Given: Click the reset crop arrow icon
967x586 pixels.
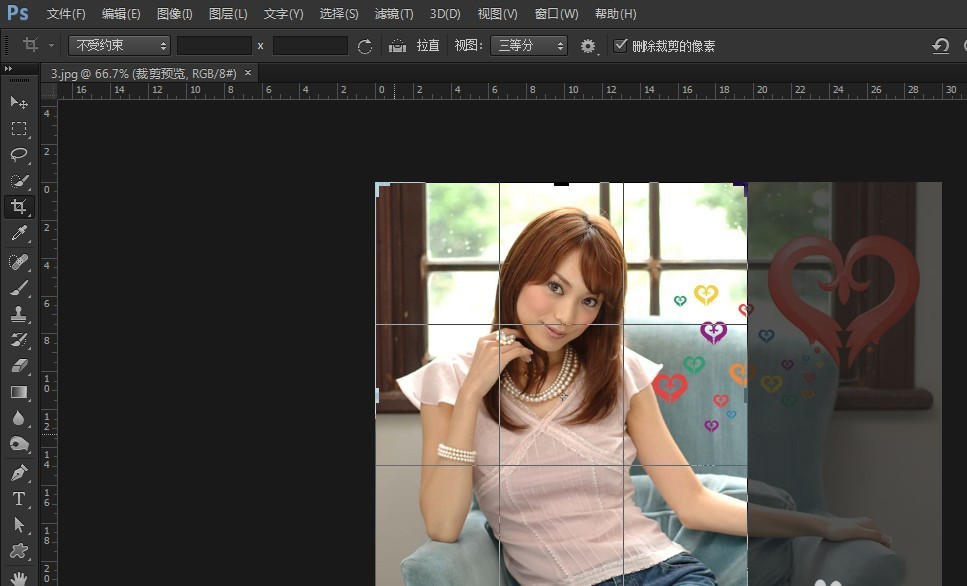Looking at the screenshot, I should coord(940,46).
